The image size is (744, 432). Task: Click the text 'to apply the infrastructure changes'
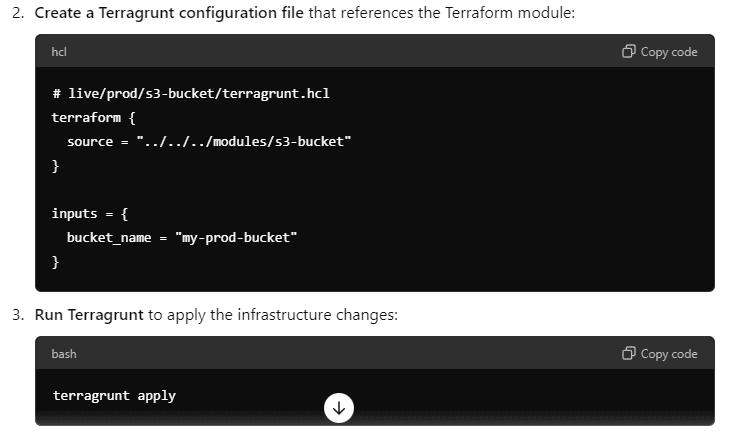[x=272, y=315]
